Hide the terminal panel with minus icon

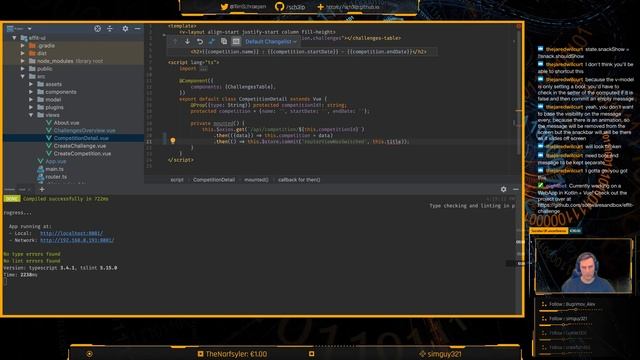[516, 189]
